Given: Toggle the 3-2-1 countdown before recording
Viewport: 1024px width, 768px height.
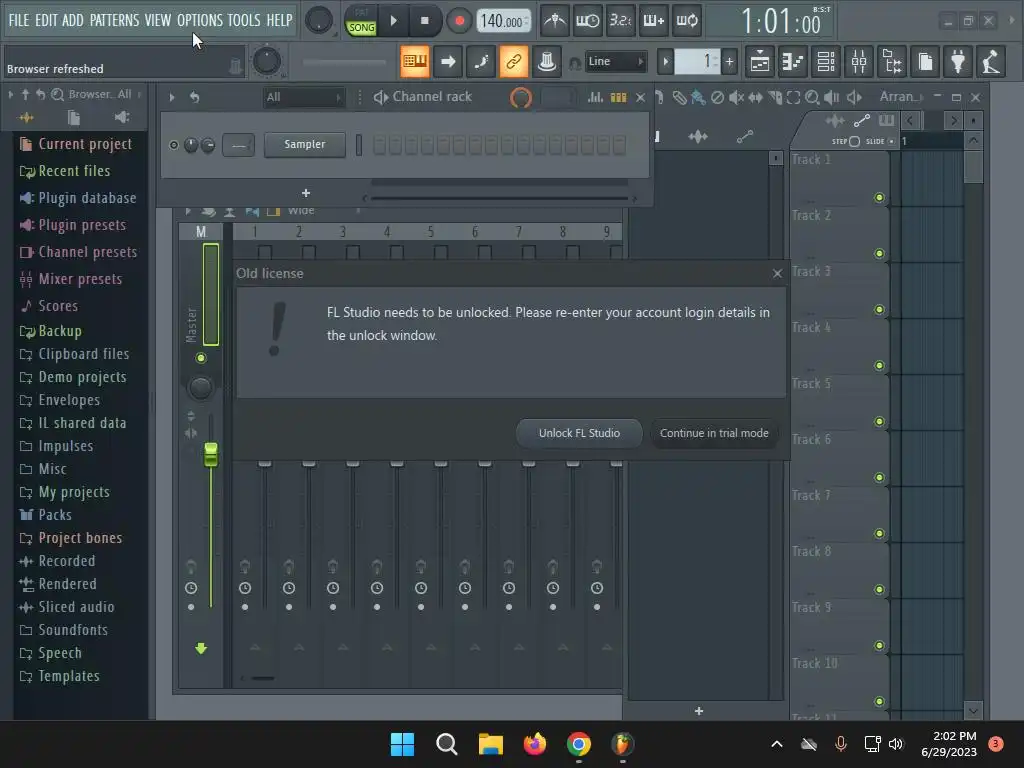Looking at the screenshot, I should 620,21.
